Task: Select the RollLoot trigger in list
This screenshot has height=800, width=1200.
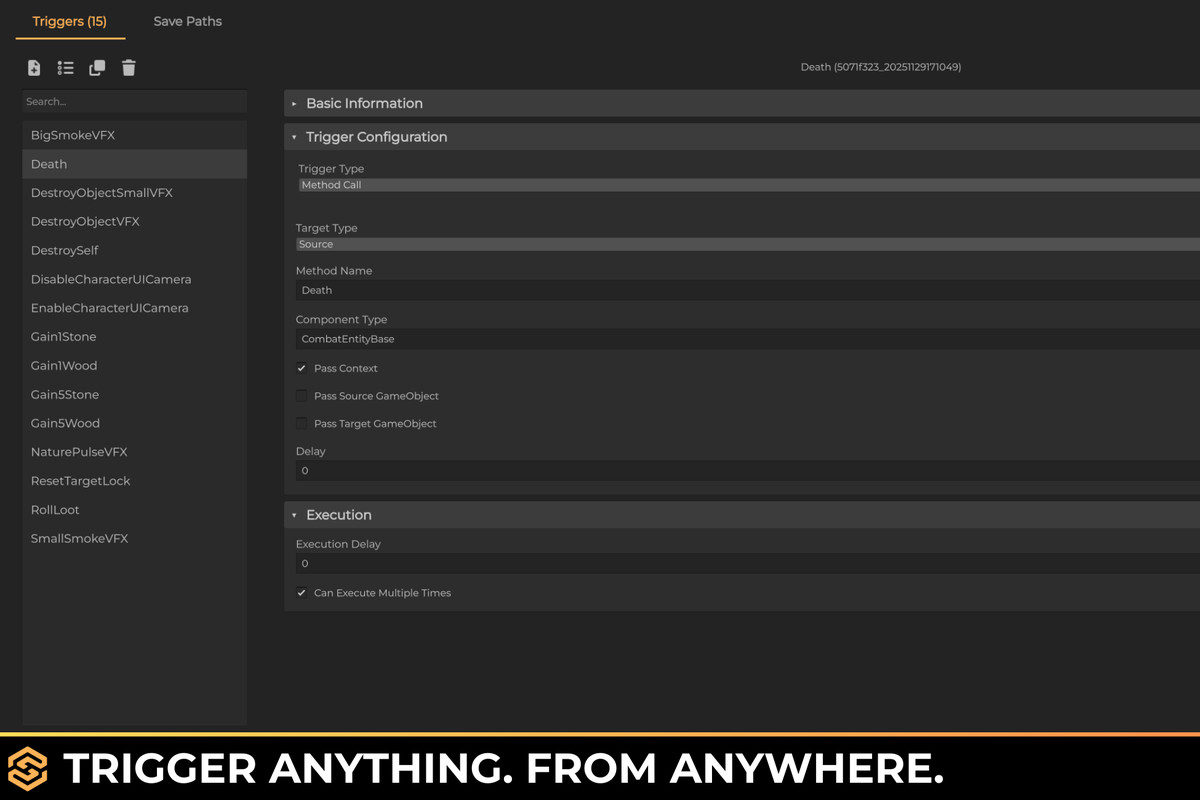Action: click(x=55, y=510)
